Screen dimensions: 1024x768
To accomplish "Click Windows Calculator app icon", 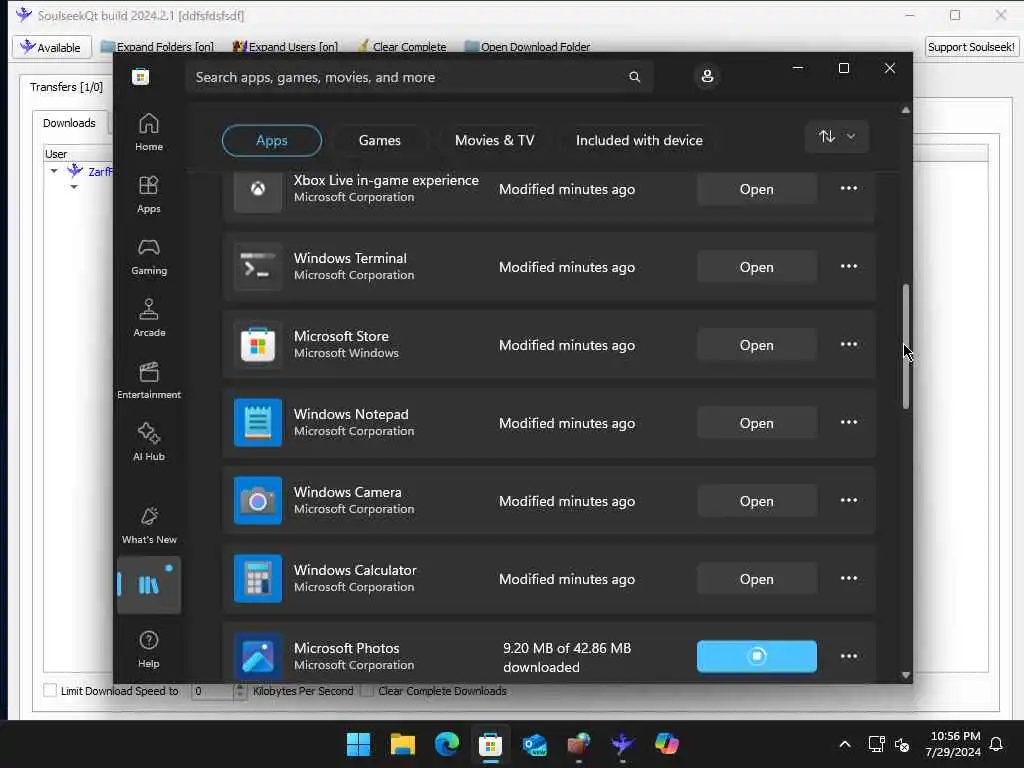I will [x=258, y=579].
